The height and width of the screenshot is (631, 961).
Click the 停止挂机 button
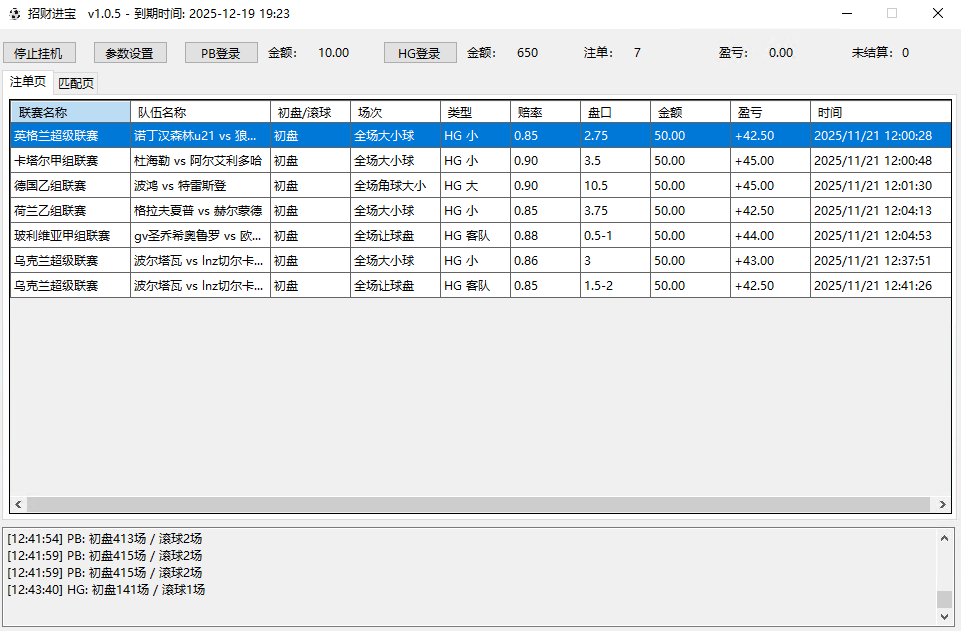39,52
